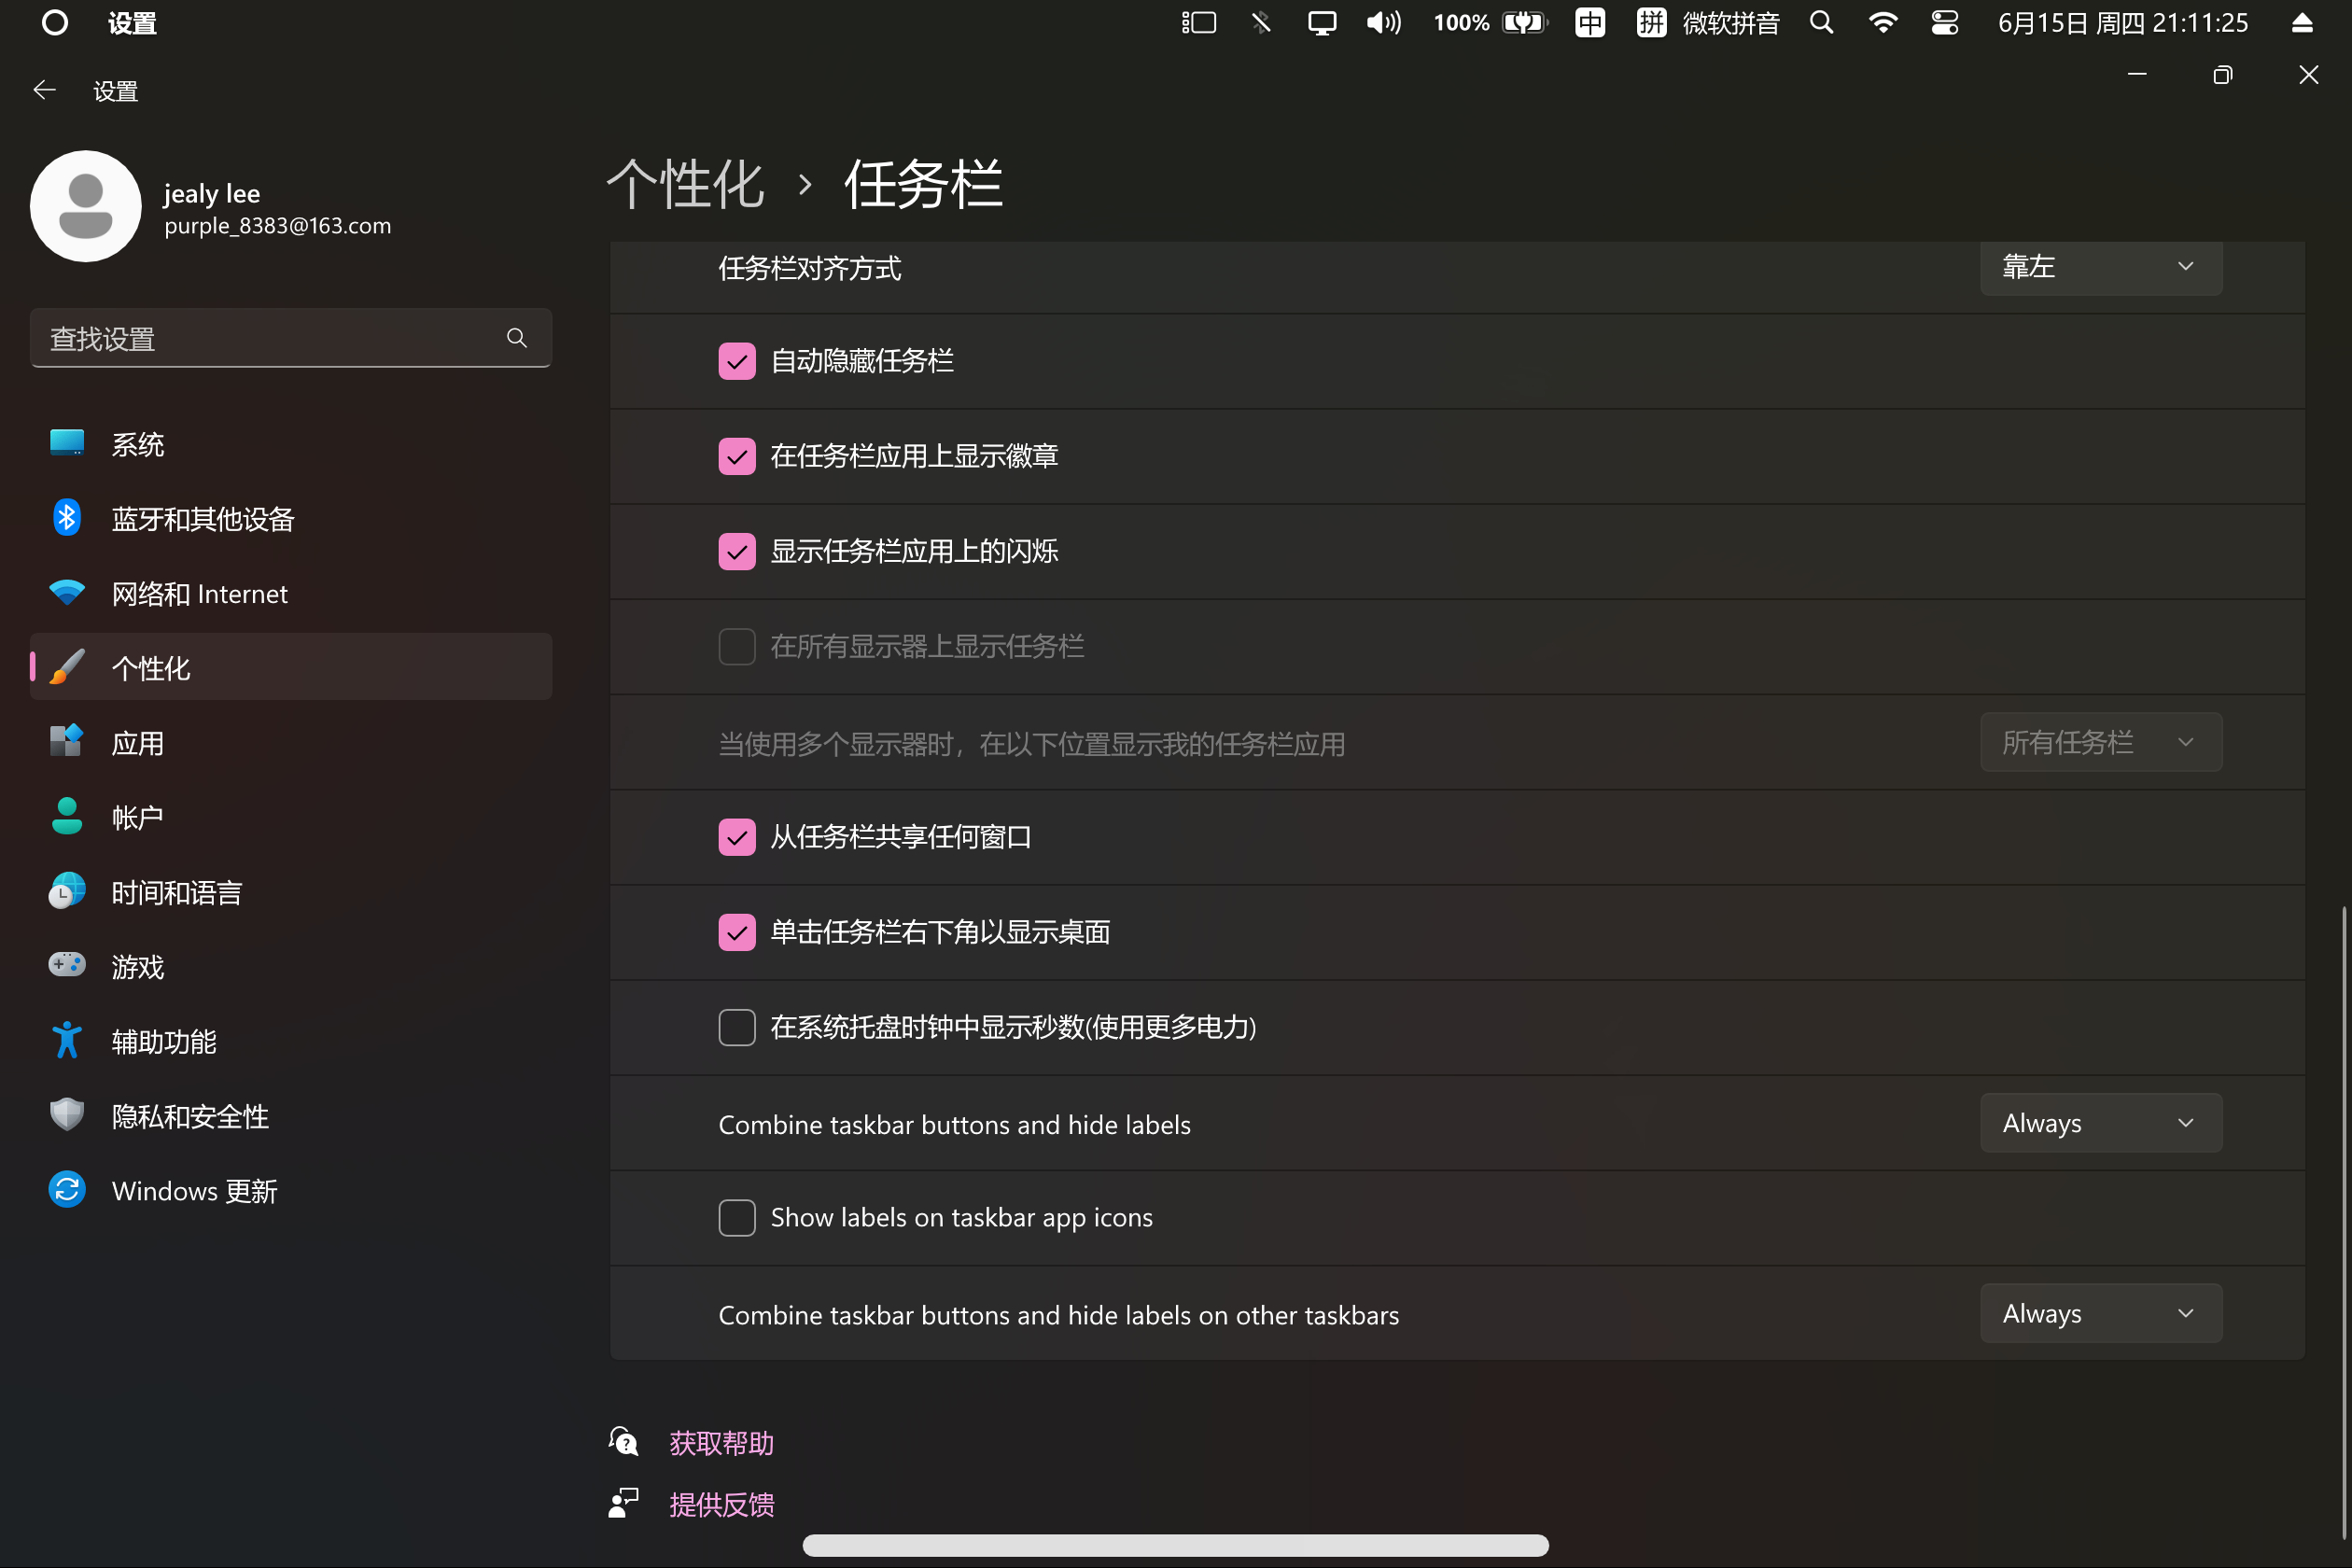Screen dimensions: 2352x1568
Task: Click the search magnifier in the settings search box
Action: [x=517, y=338]
